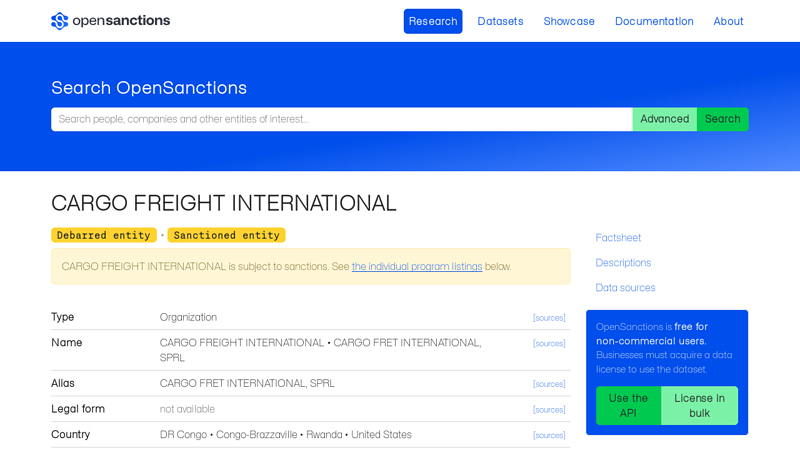
Task: Focus the search entities input field
Action: click(342, 119)
